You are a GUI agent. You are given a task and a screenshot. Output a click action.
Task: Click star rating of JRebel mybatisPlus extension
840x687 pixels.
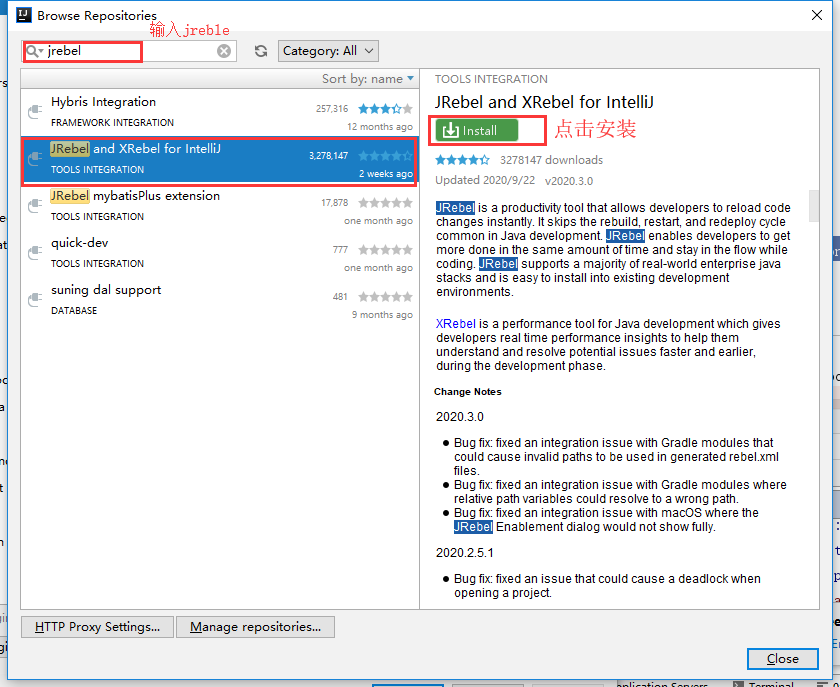click(x=385, y=203)
